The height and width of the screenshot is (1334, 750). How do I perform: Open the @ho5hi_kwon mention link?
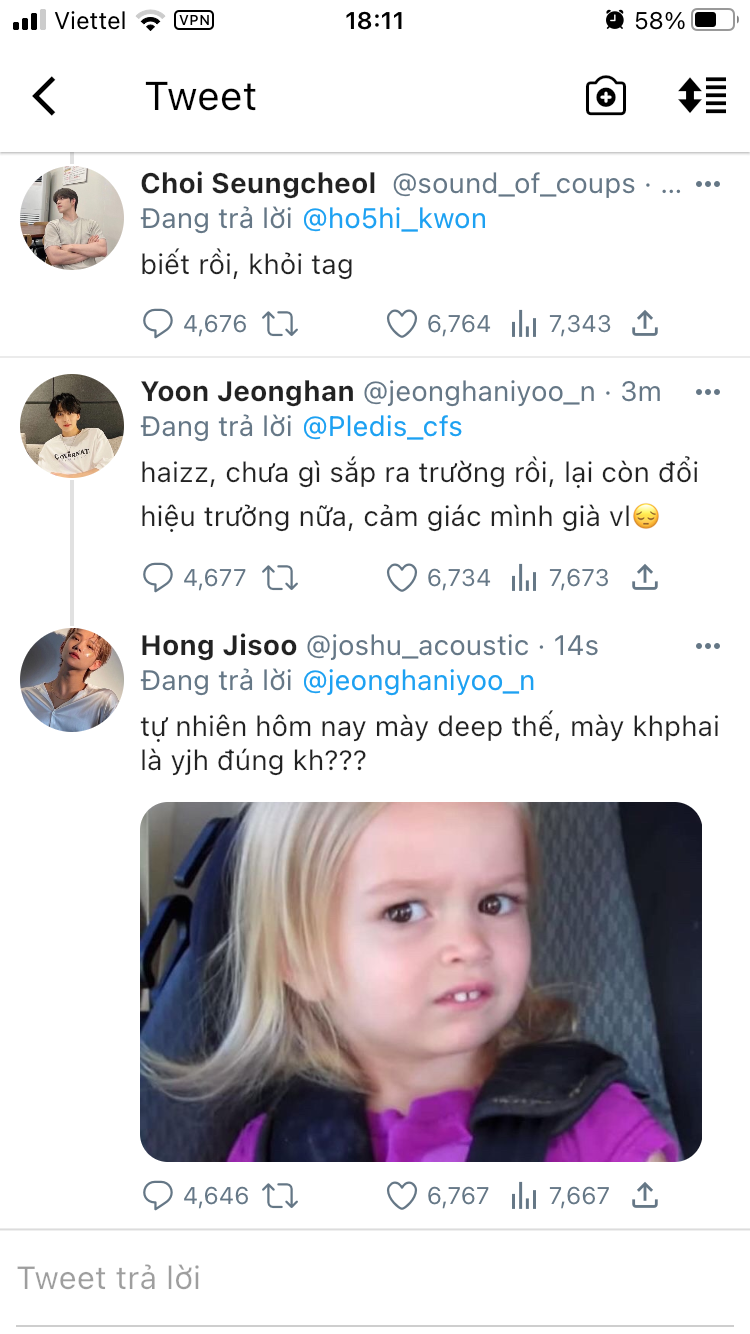tap(393, 219)
